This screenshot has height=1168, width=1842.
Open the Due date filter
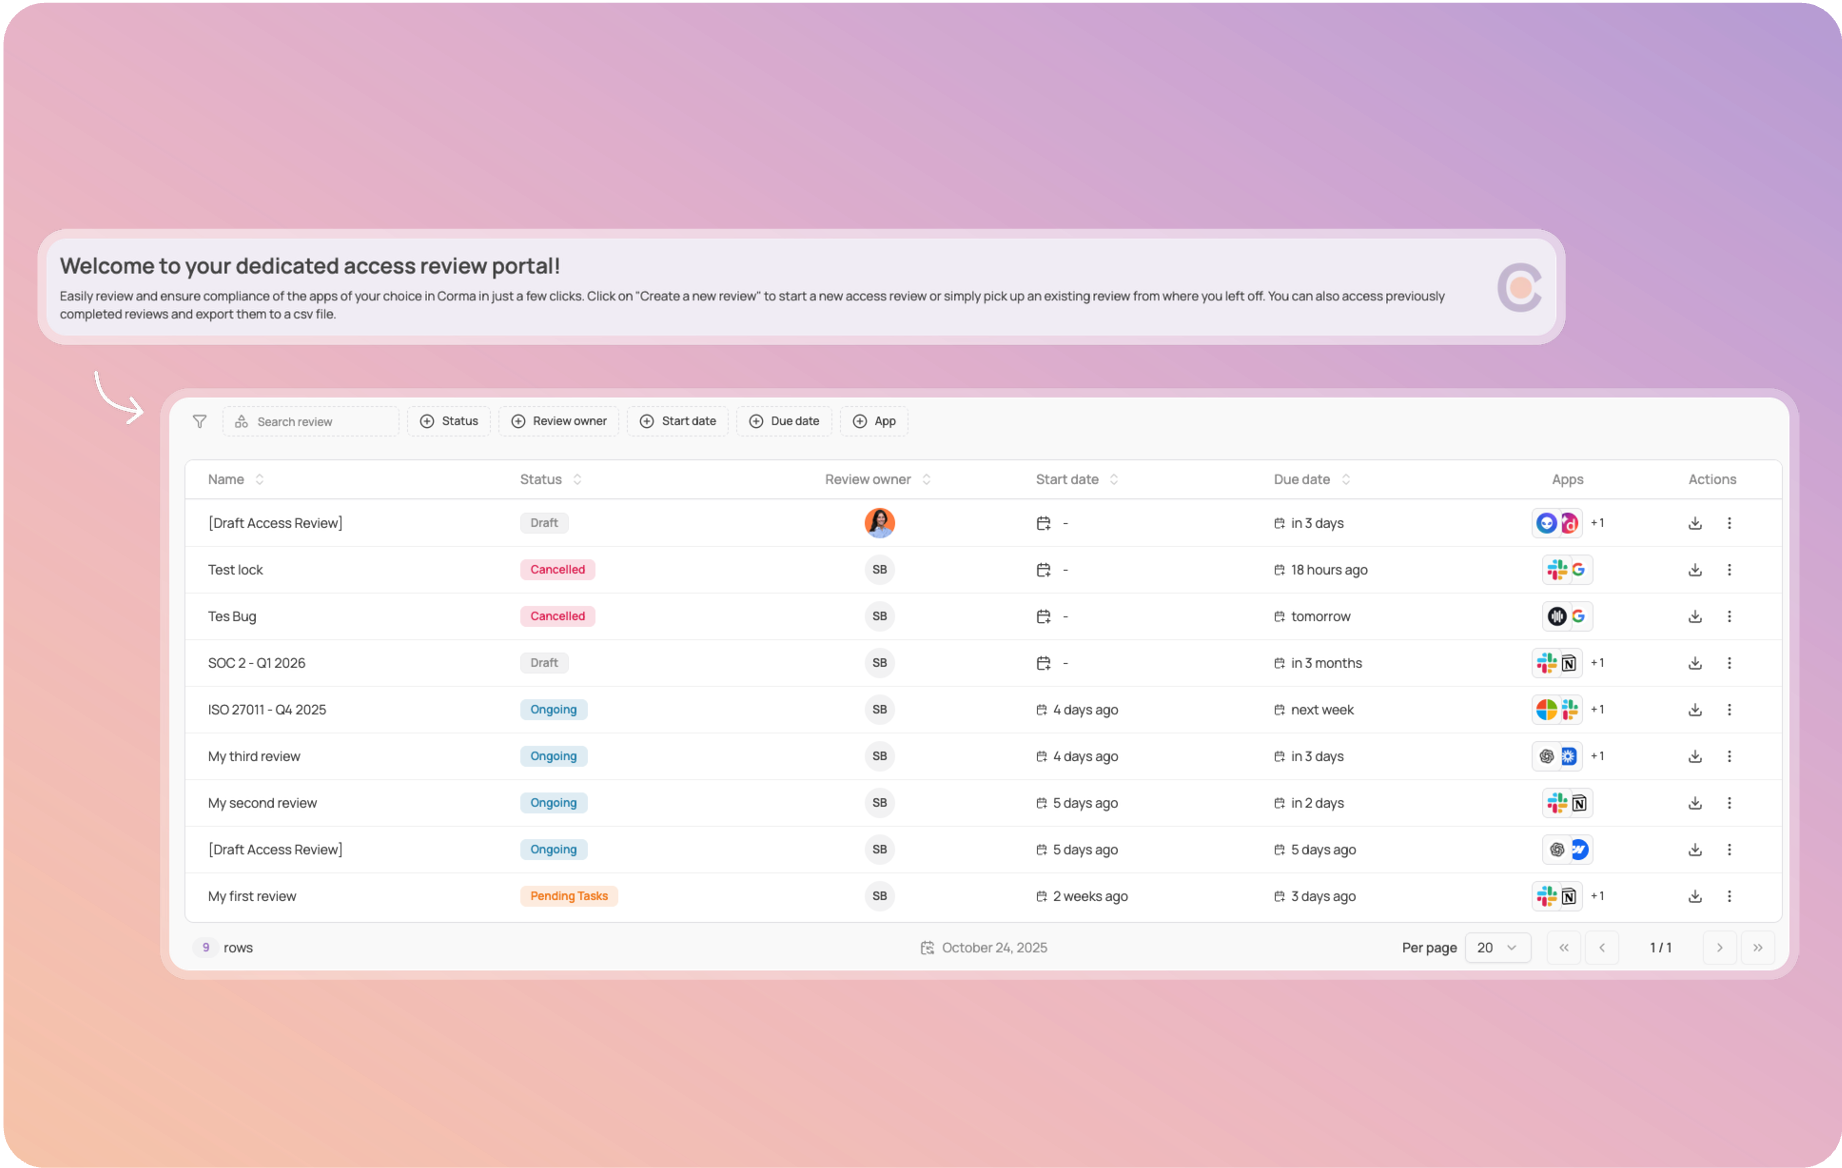(784, 422)
